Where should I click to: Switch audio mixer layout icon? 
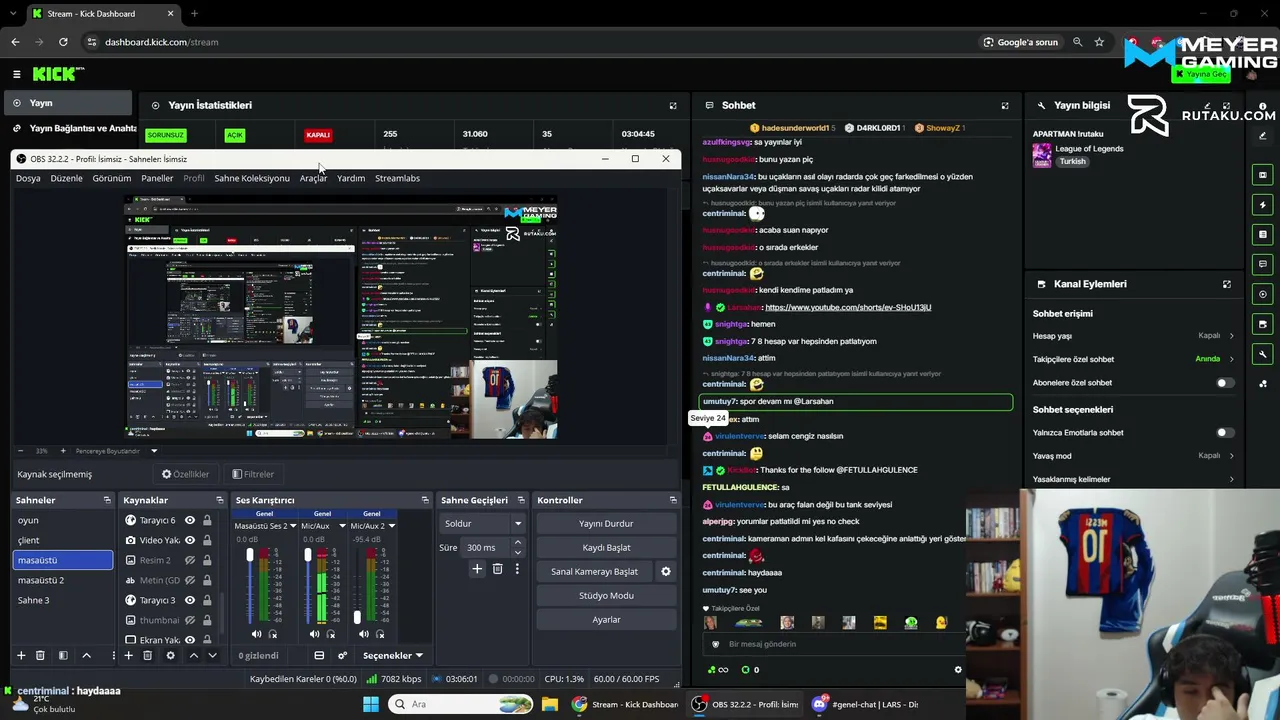coord(319,655)
